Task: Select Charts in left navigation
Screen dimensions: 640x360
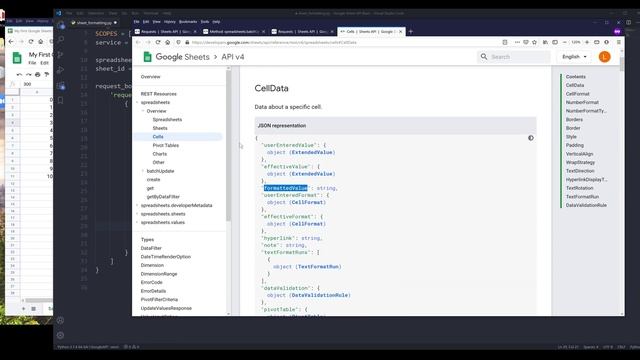Action: pyautogui.click(x=160, y=154)
